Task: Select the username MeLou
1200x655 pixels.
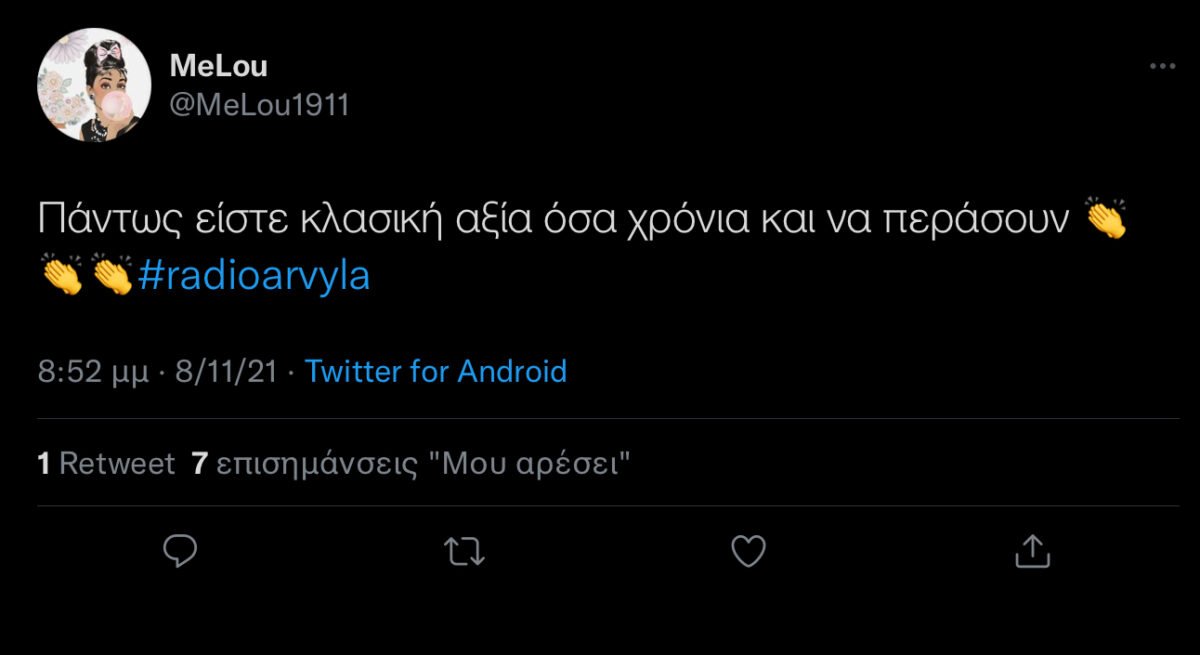Action: pyautogui.click(x=218, y=65)
